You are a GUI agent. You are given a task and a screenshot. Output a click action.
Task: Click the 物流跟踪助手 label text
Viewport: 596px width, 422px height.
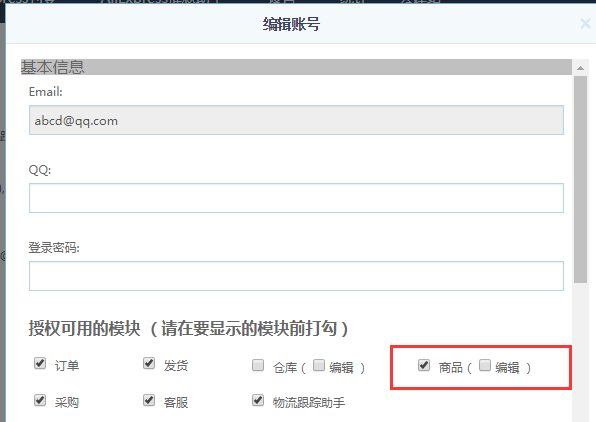(x=309, y=402)
